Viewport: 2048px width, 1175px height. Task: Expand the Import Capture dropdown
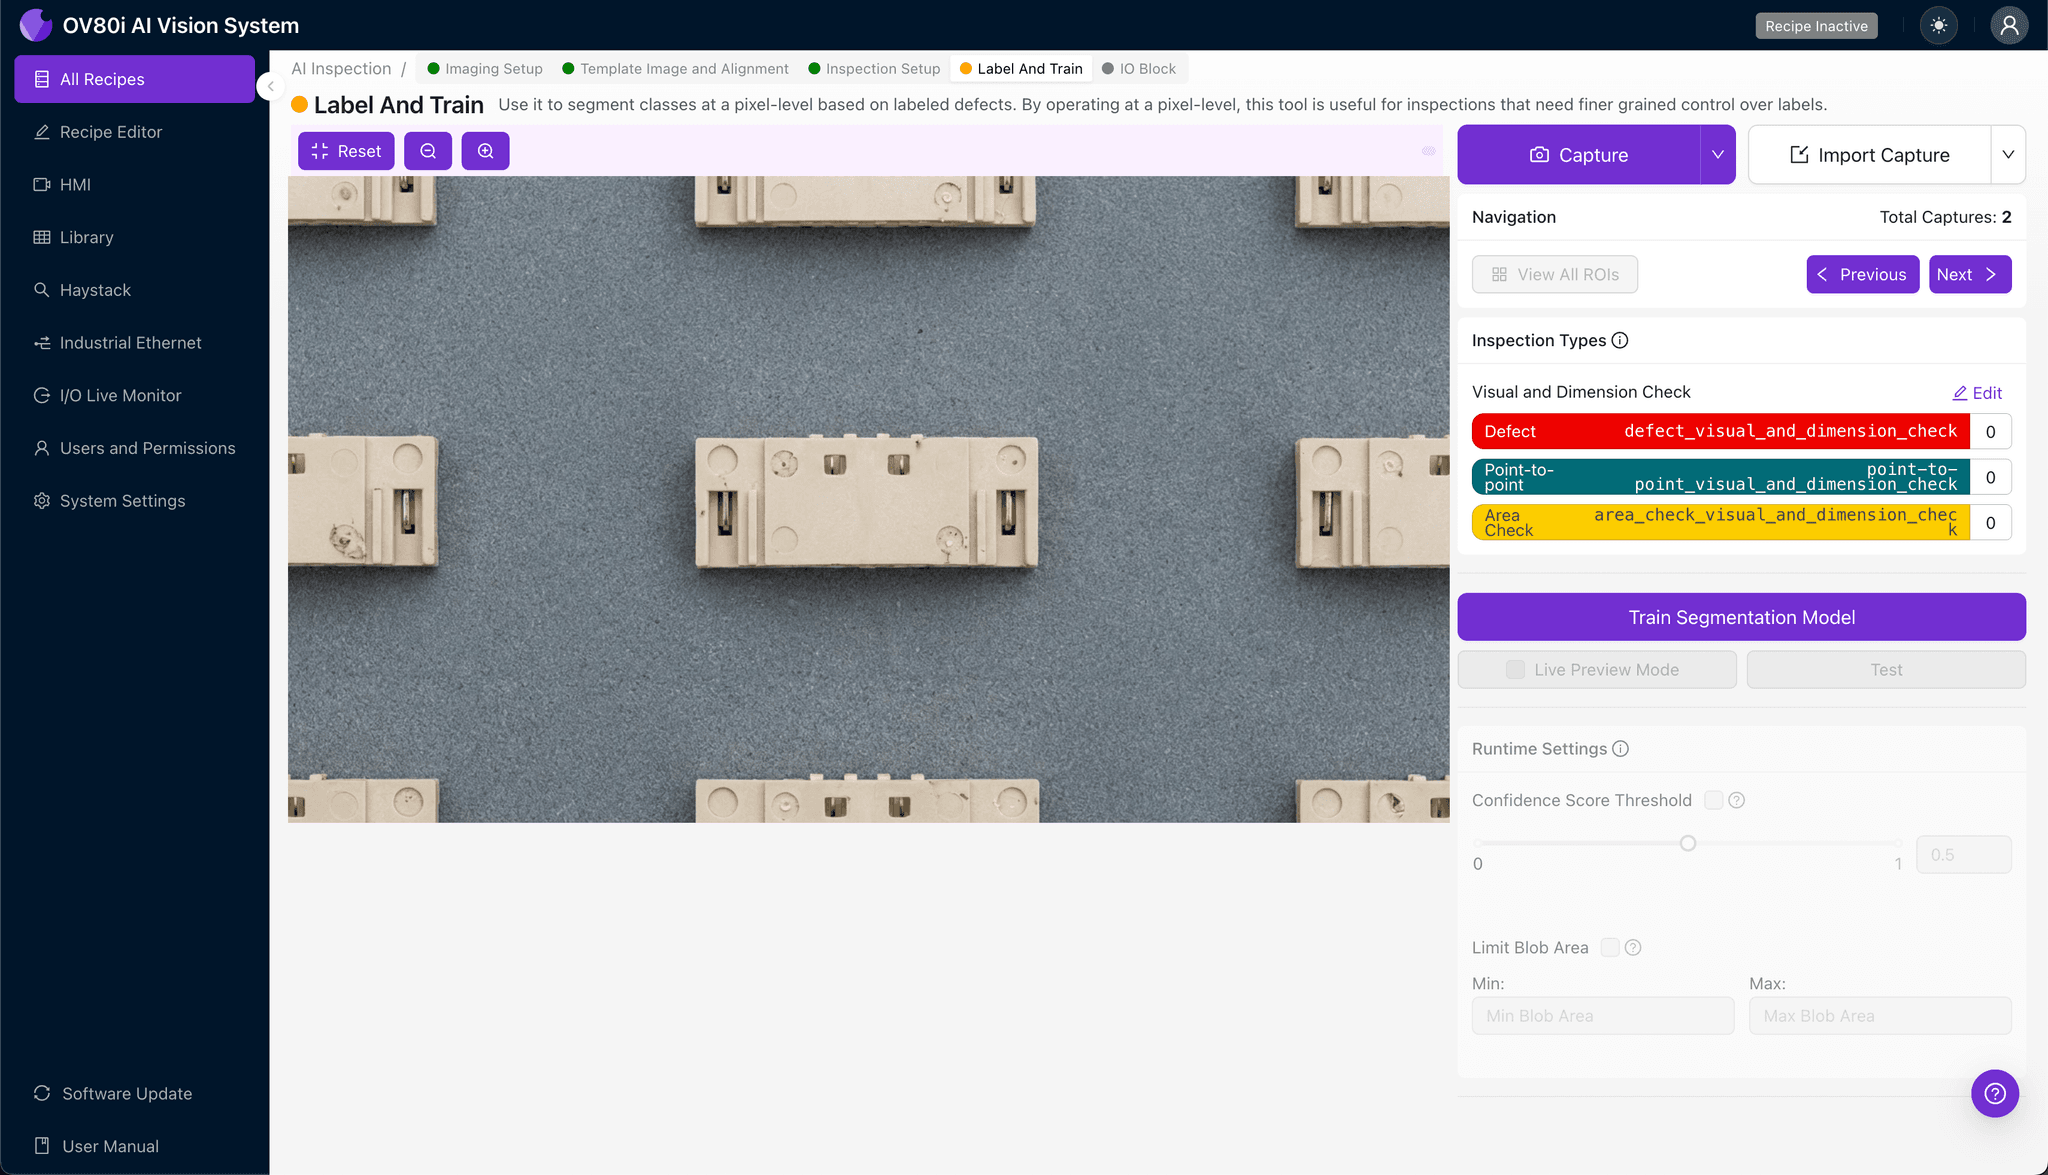[x=2010, y=155]
